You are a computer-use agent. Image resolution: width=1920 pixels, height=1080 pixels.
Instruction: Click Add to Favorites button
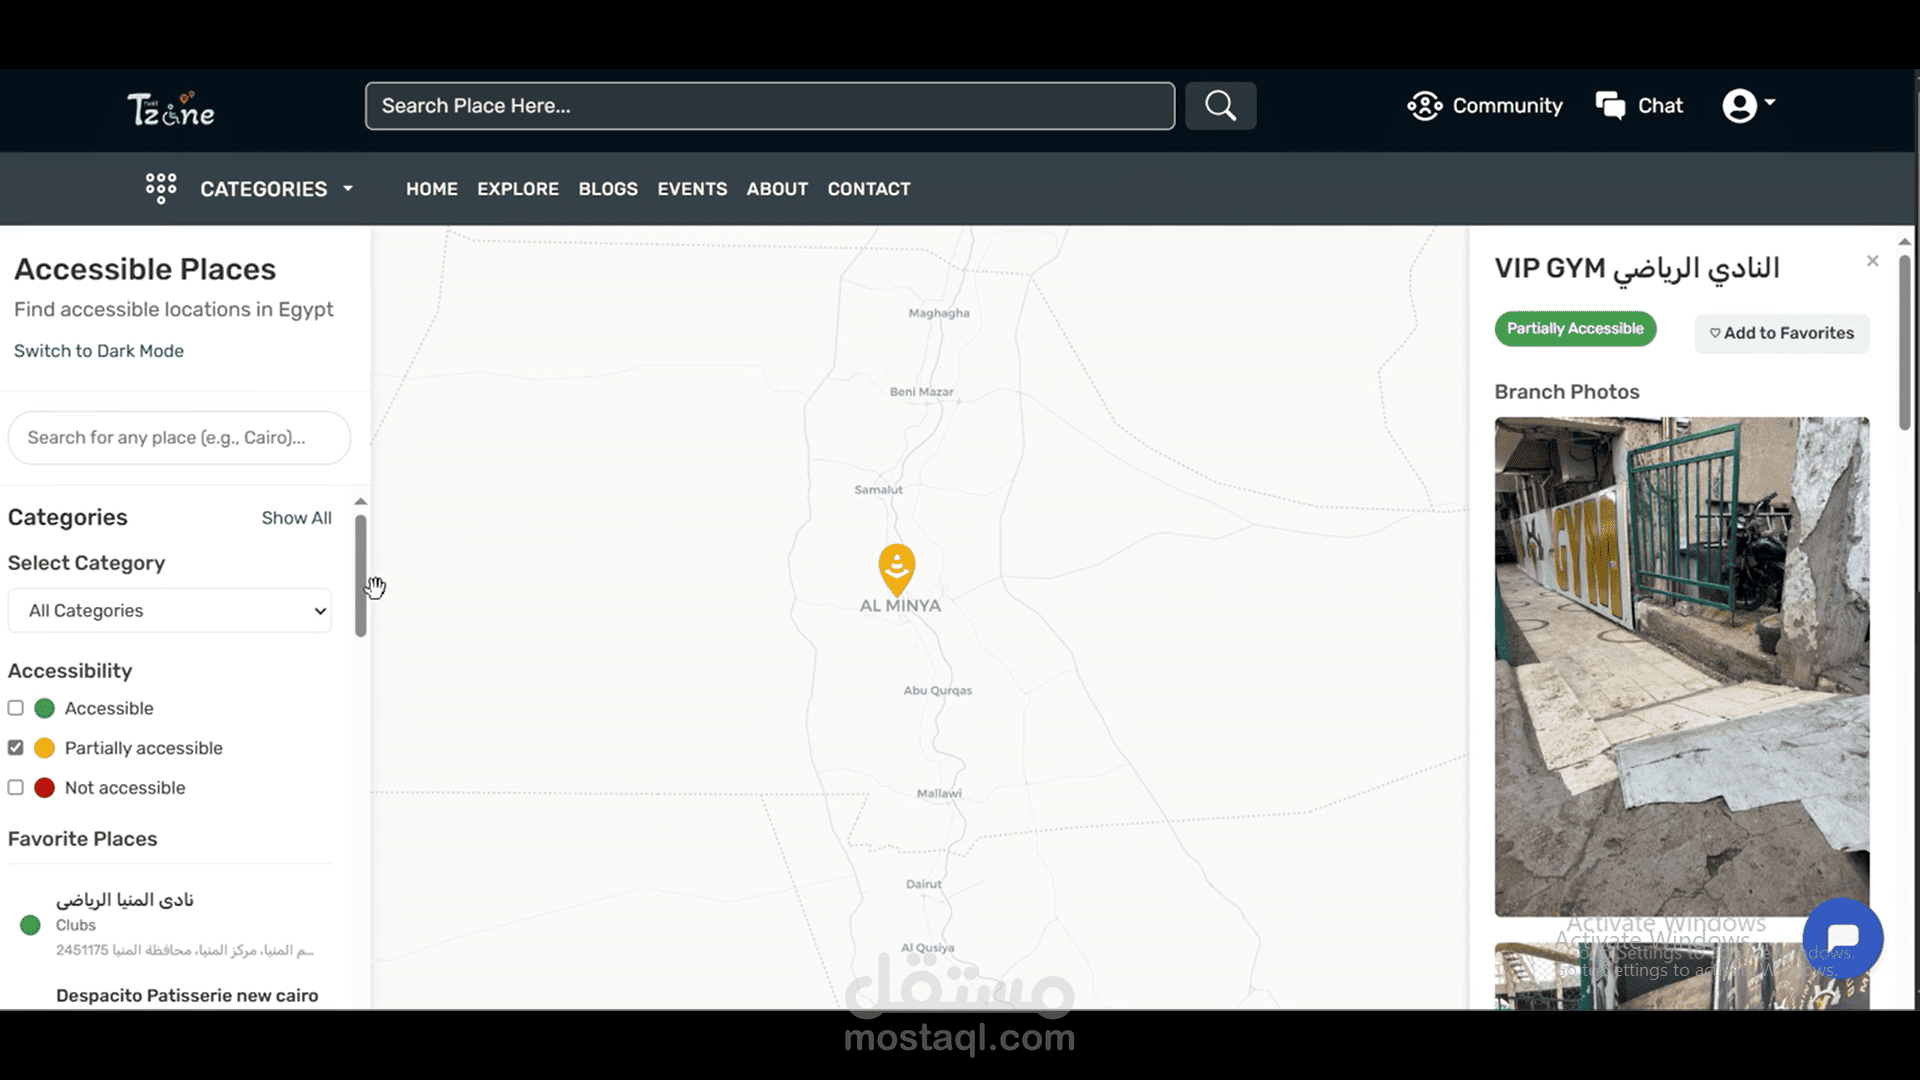click(x=1781, y=333)
